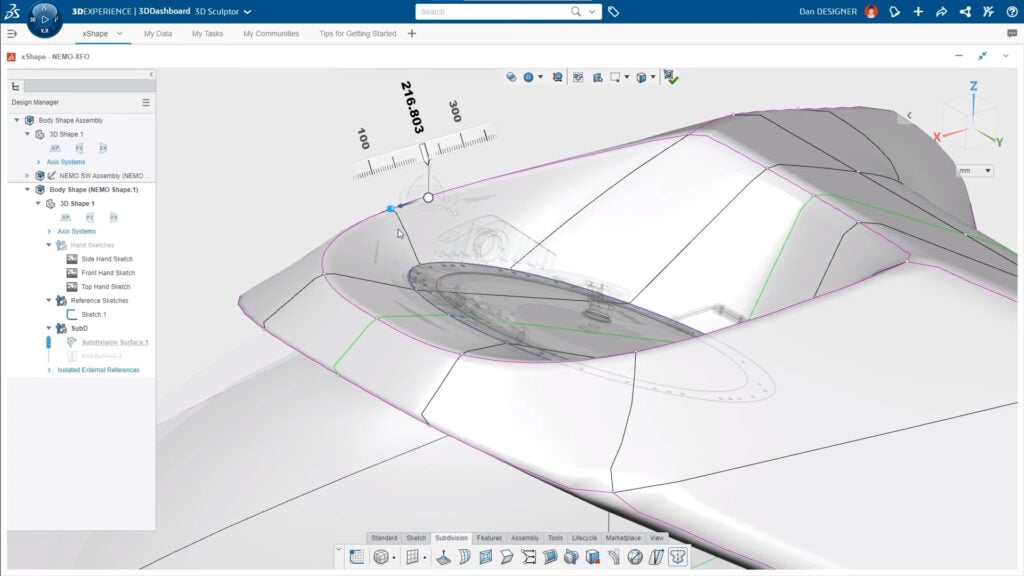Toggle visibility of the Front Hand Sketch
Viewport: 1024px width, 576px height.
(x=72, y=272)
